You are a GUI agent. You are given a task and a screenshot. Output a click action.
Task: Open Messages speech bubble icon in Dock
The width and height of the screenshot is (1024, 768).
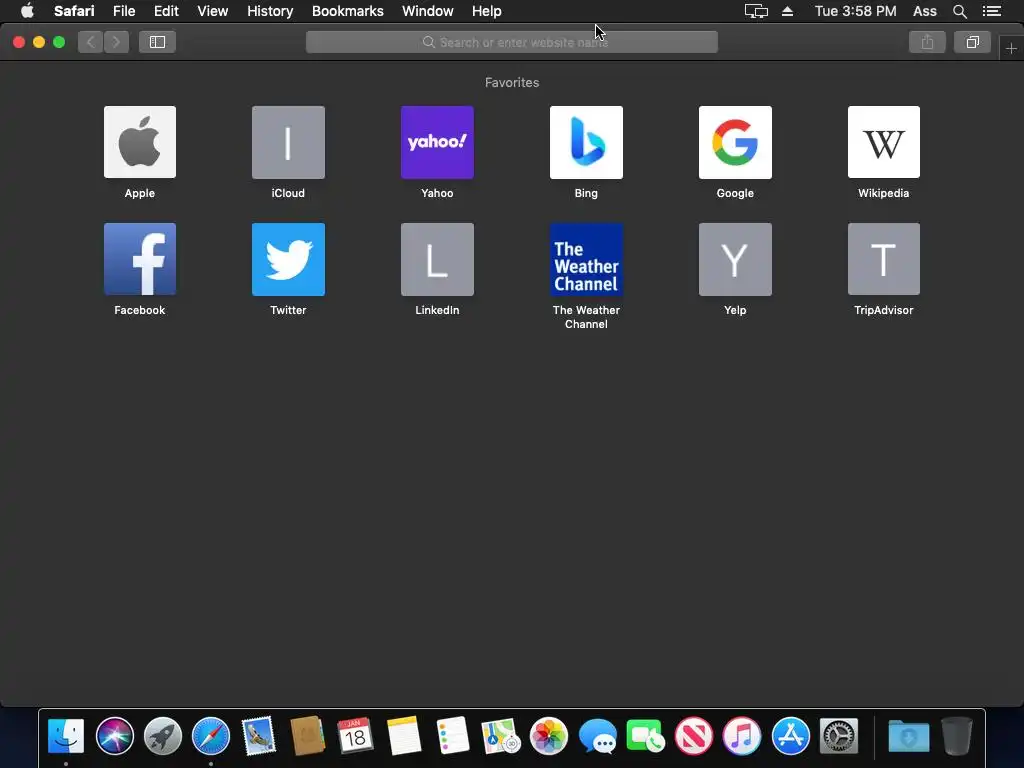pos(598,736)
